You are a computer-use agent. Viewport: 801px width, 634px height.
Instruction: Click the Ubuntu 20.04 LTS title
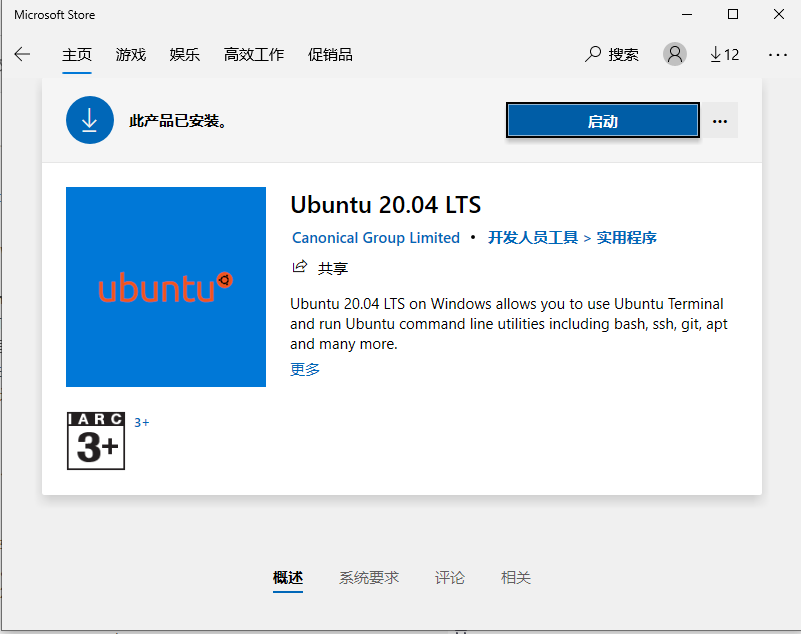[386, 205]
